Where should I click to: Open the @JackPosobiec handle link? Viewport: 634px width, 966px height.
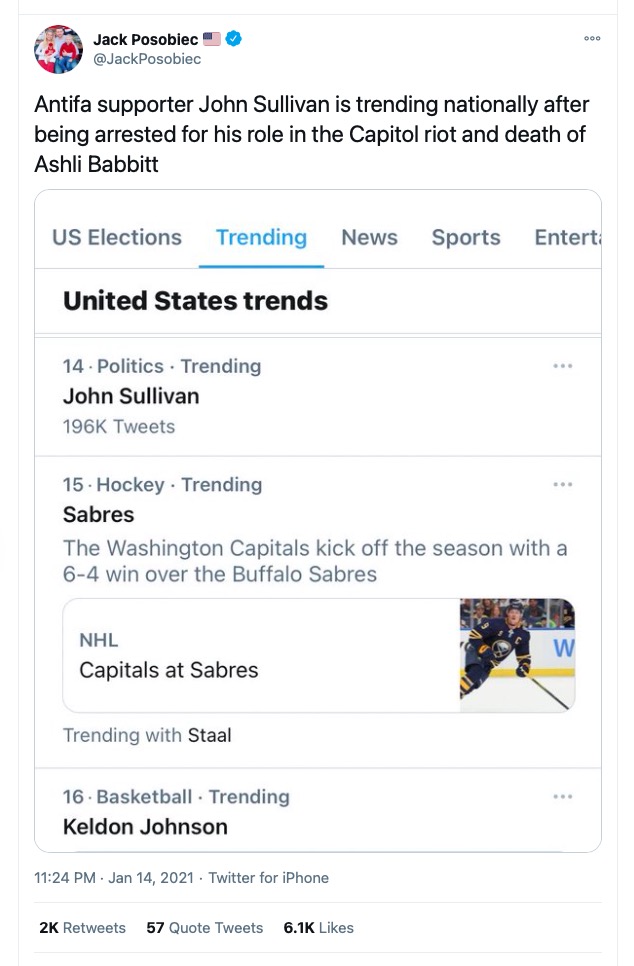147,59
